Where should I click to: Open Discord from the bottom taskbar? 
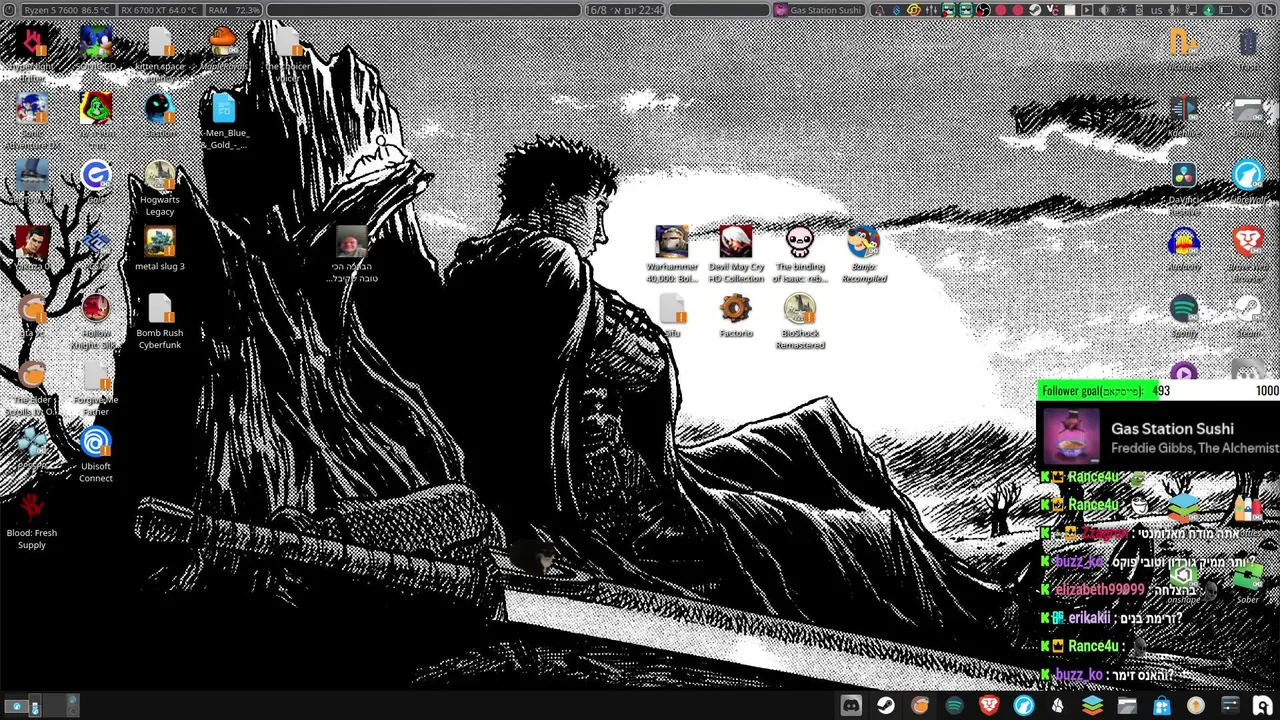click(851, 706)
